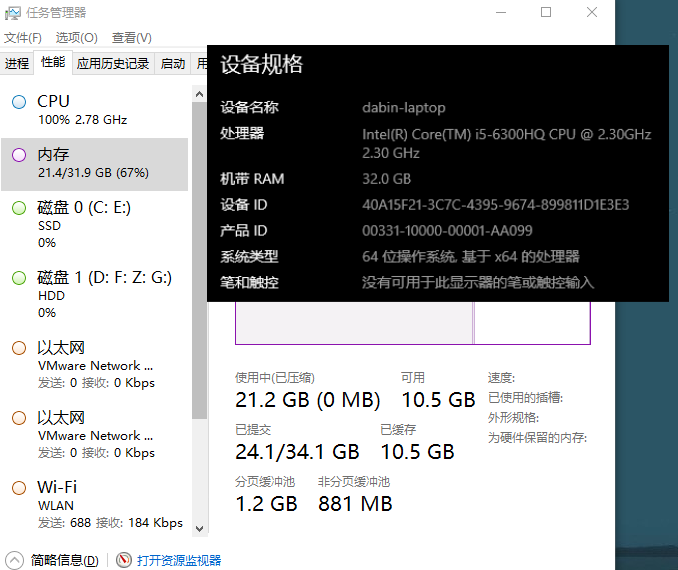Click the CPU circle icon in sidebar
678x570 pixels.
[19, 102]
